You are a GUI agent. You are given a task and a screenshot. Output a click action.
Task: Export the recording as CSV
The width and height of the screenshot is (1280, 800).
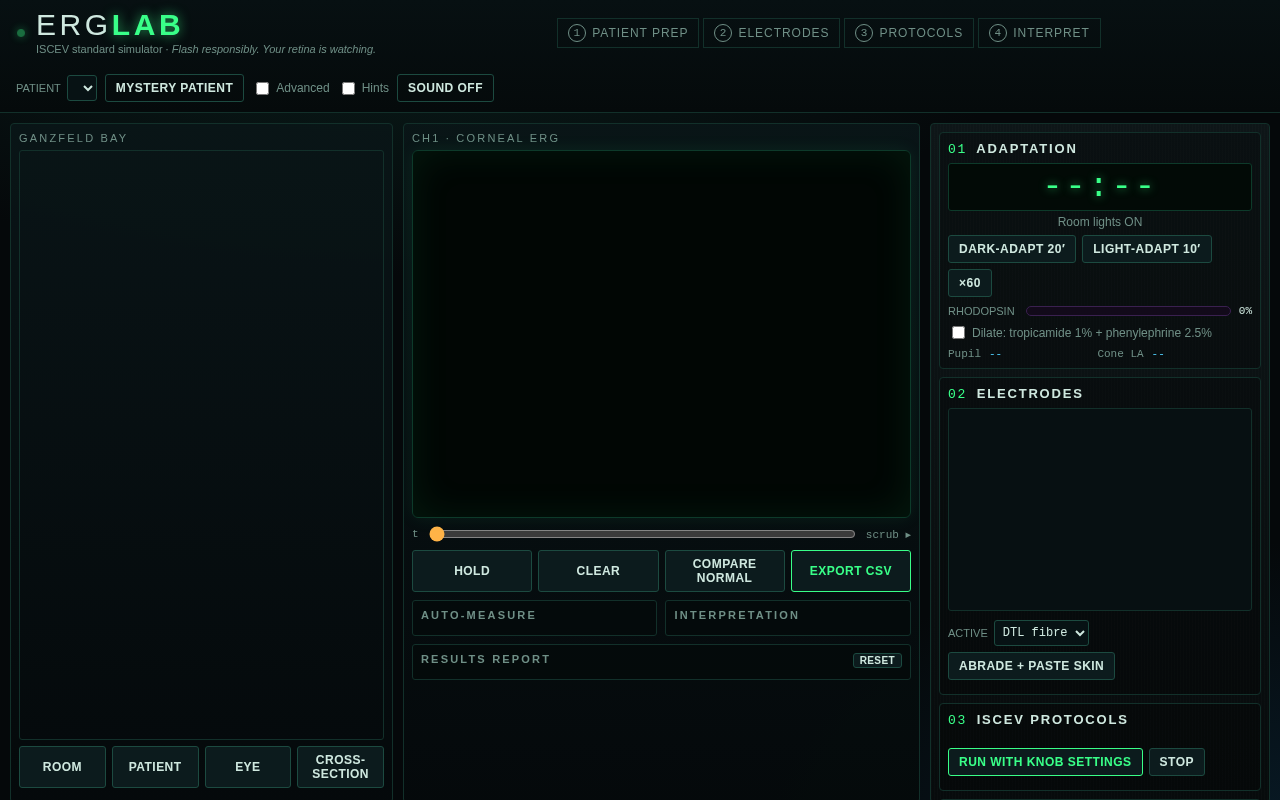pos(851,571)
